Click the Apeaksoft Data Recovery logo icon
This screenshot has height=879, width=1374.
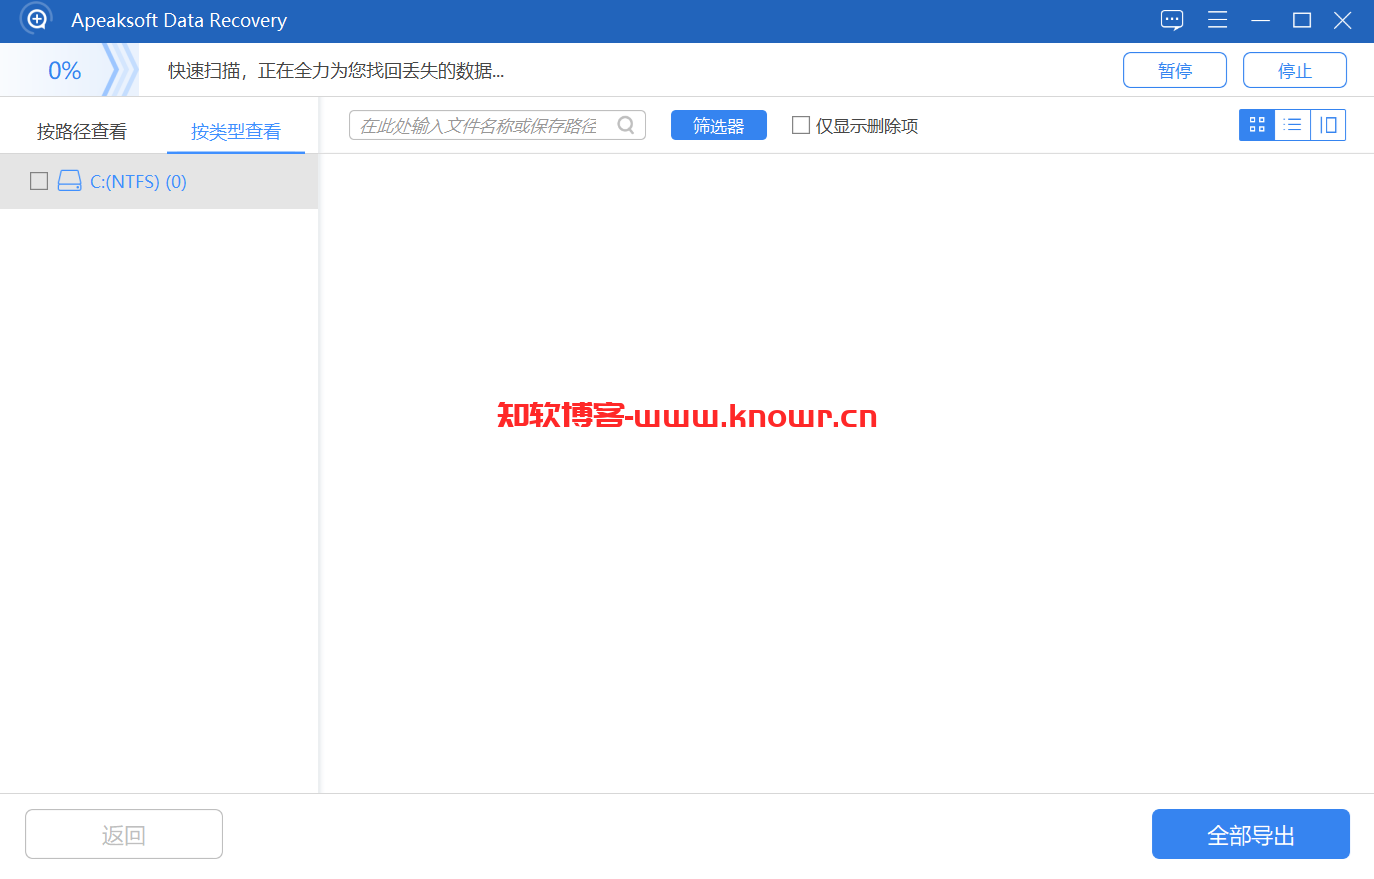(36, 19)
